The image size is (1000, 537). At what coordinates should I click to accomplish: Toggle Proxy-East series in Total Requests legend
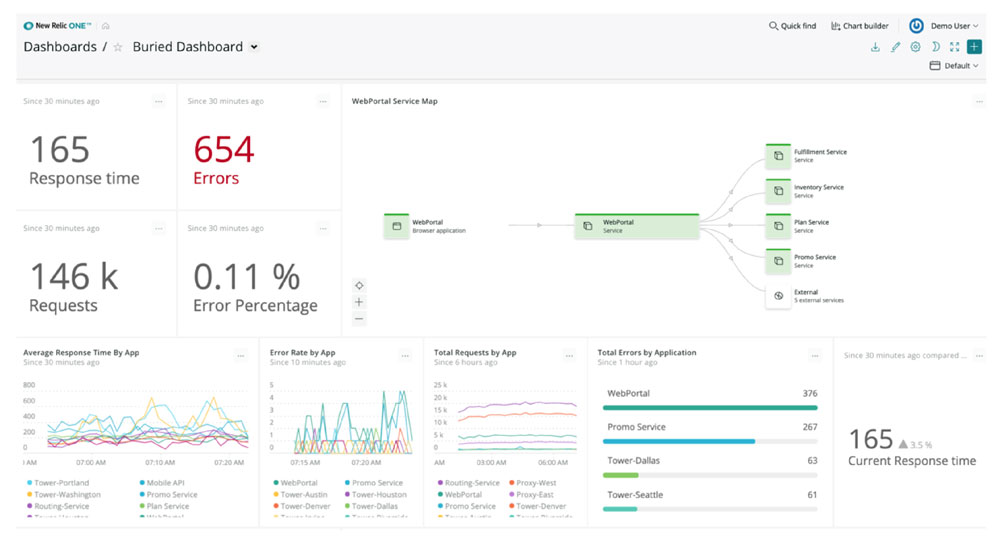[x=531, y=494]
